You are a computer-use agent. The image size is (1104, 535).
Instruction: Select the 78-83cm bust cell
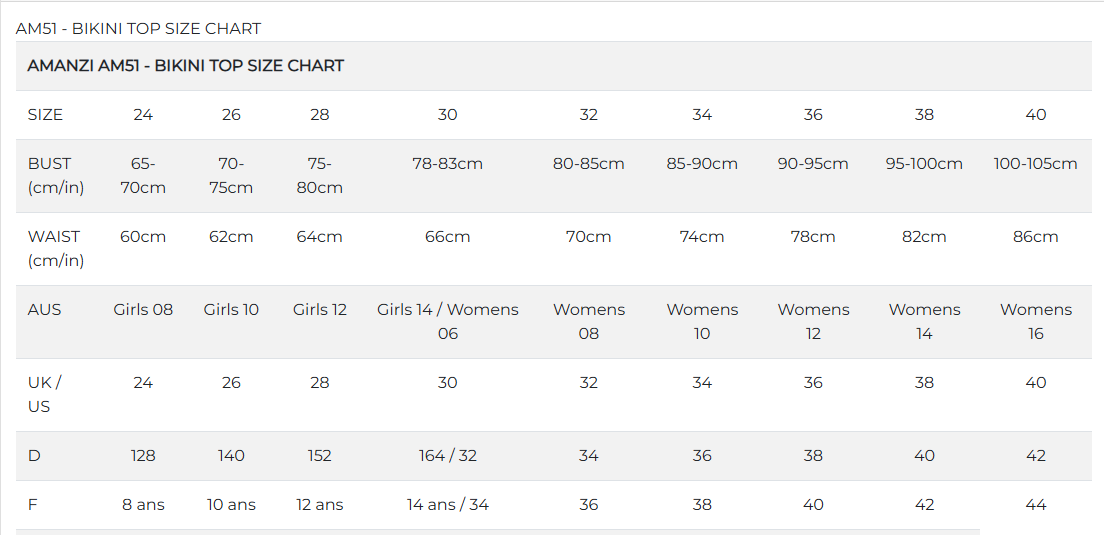tap(447, 163)
